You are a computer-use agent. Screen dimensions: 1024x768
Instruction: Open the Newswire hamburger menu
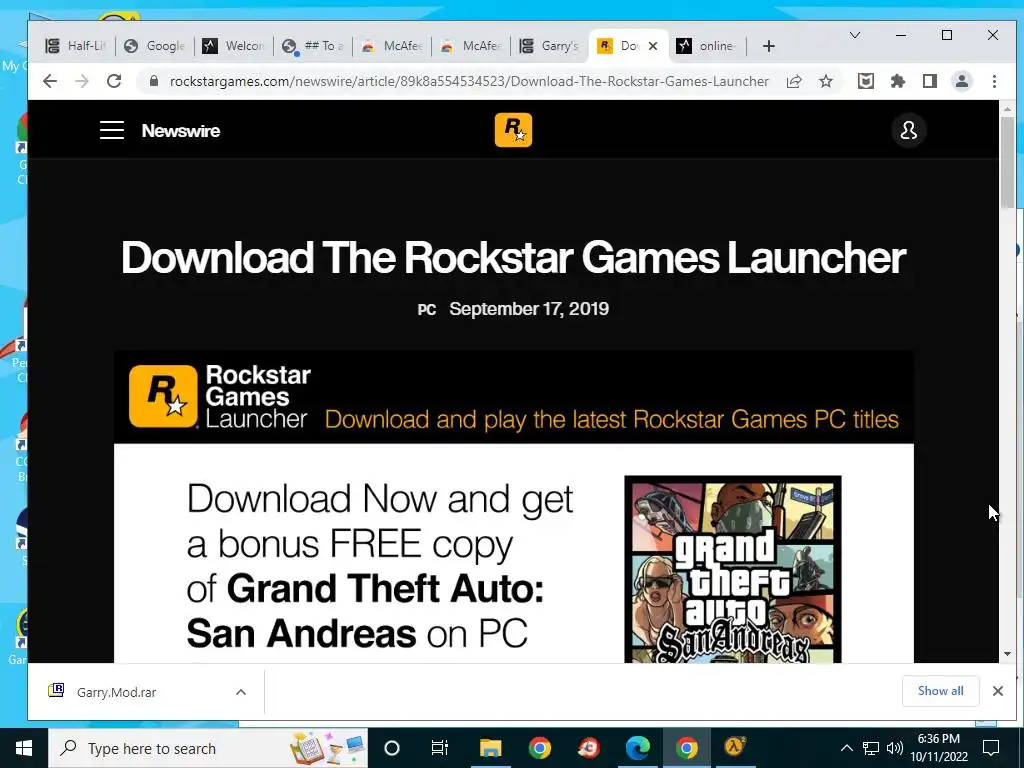[112, 130]
